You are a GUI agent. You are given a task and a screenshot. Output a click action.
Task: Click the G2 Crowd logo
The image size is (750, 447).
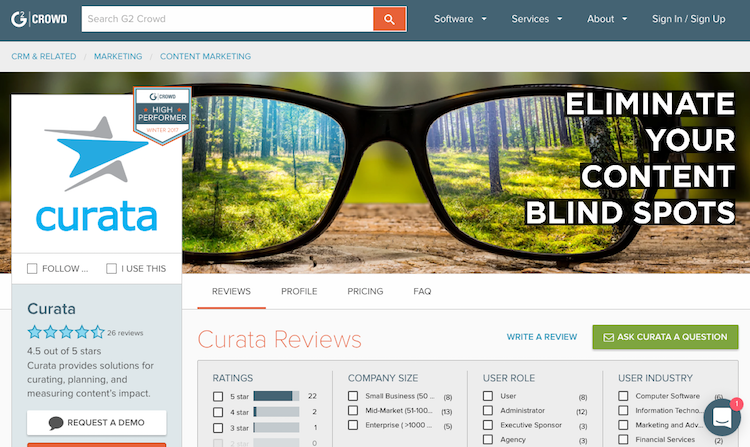[x=39, y=19]
